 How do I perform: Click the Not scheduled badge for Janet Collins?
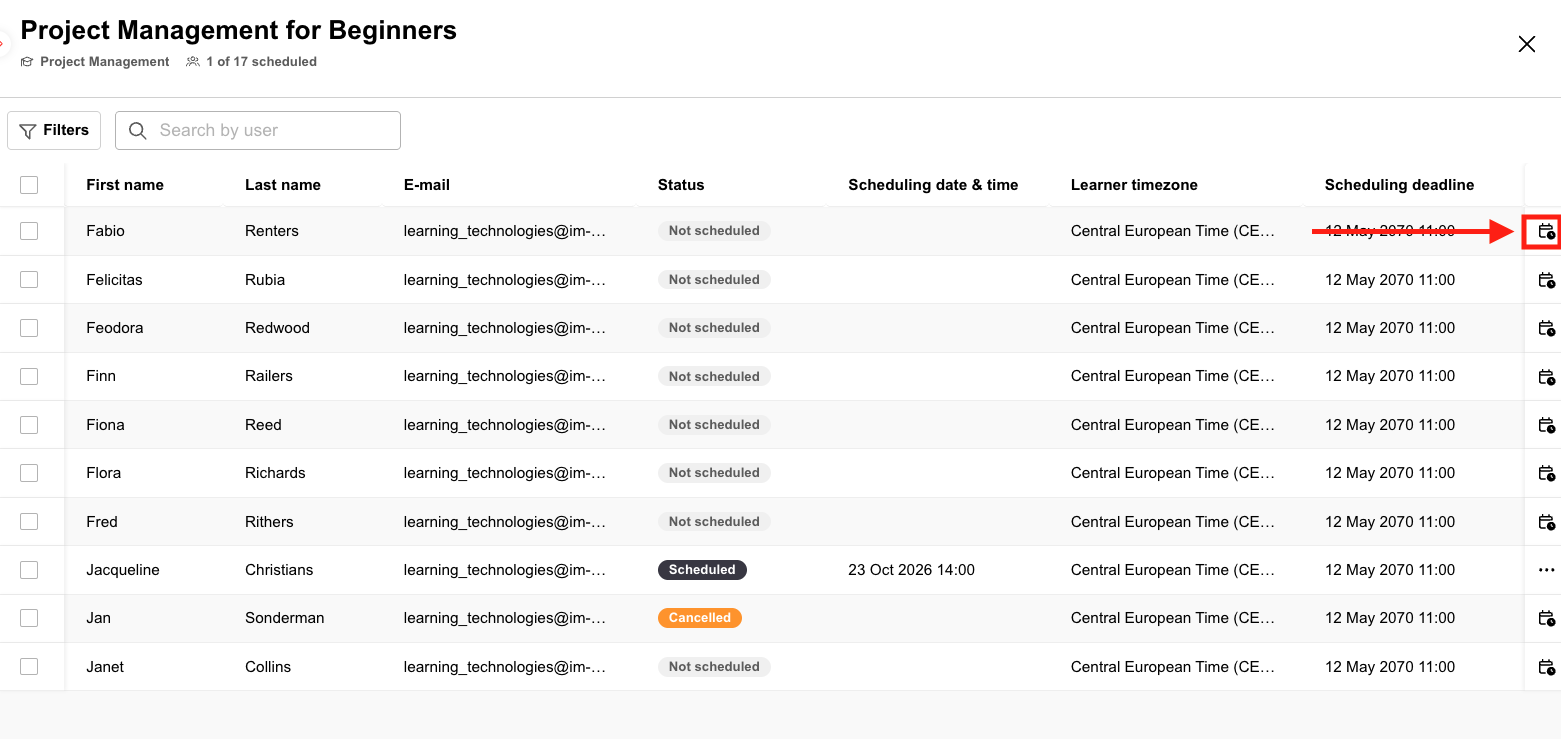click(x=714, y=667)
